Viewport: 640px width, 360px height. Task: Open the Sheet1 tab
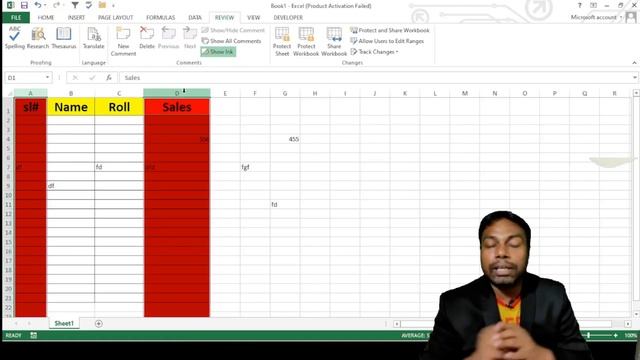click(64, 323)
